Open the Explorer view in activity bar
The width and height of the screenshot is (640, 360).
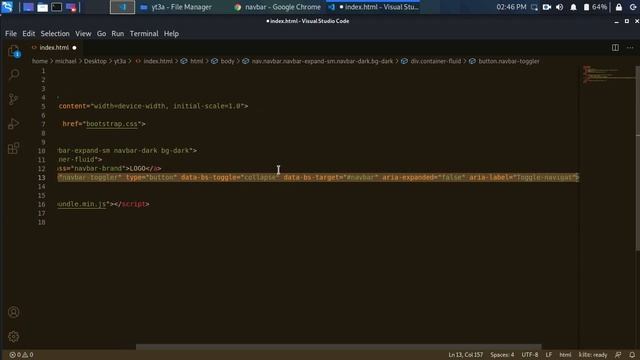pyautogui.click(x=14, y=51)
